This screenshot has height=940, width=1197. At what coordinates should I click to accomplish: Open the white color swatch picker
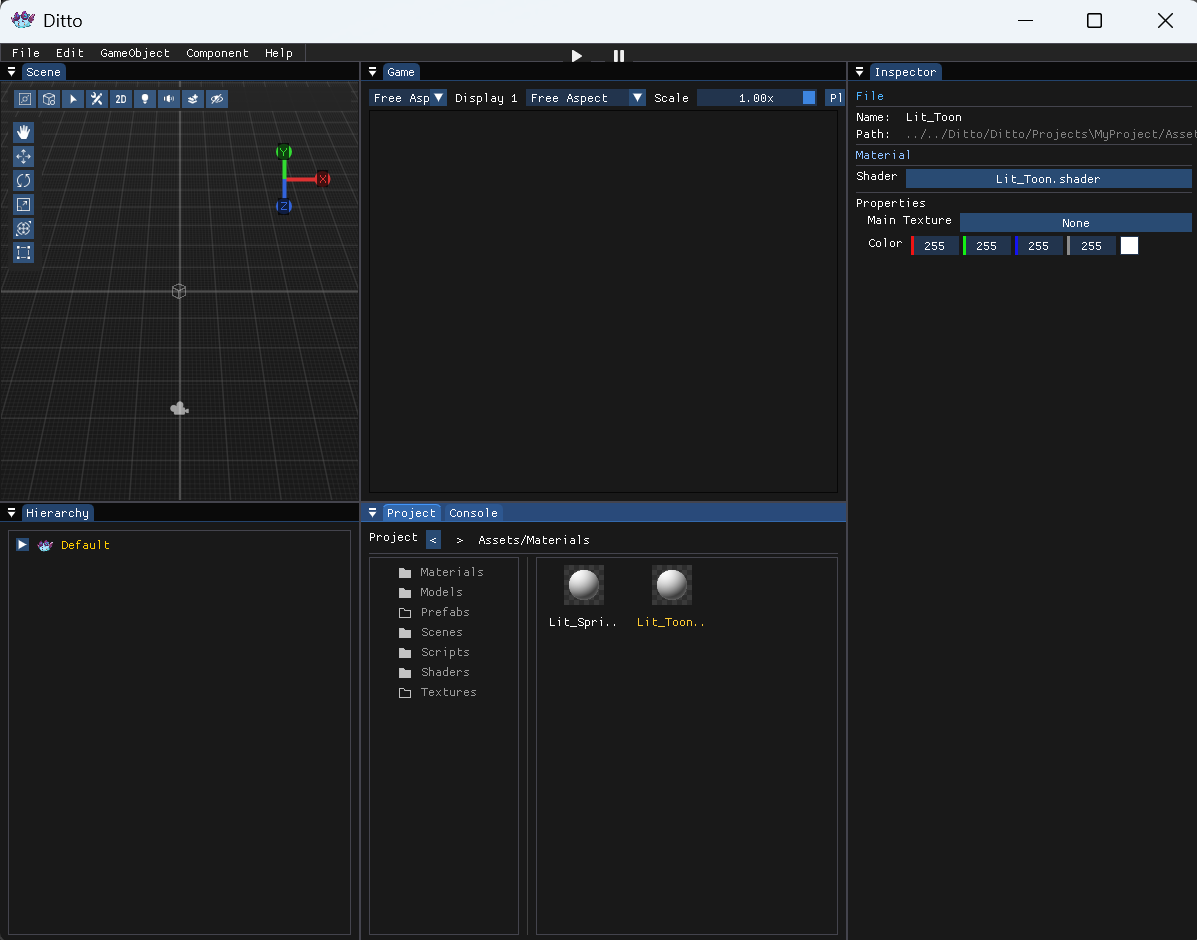coord(1129,245)
